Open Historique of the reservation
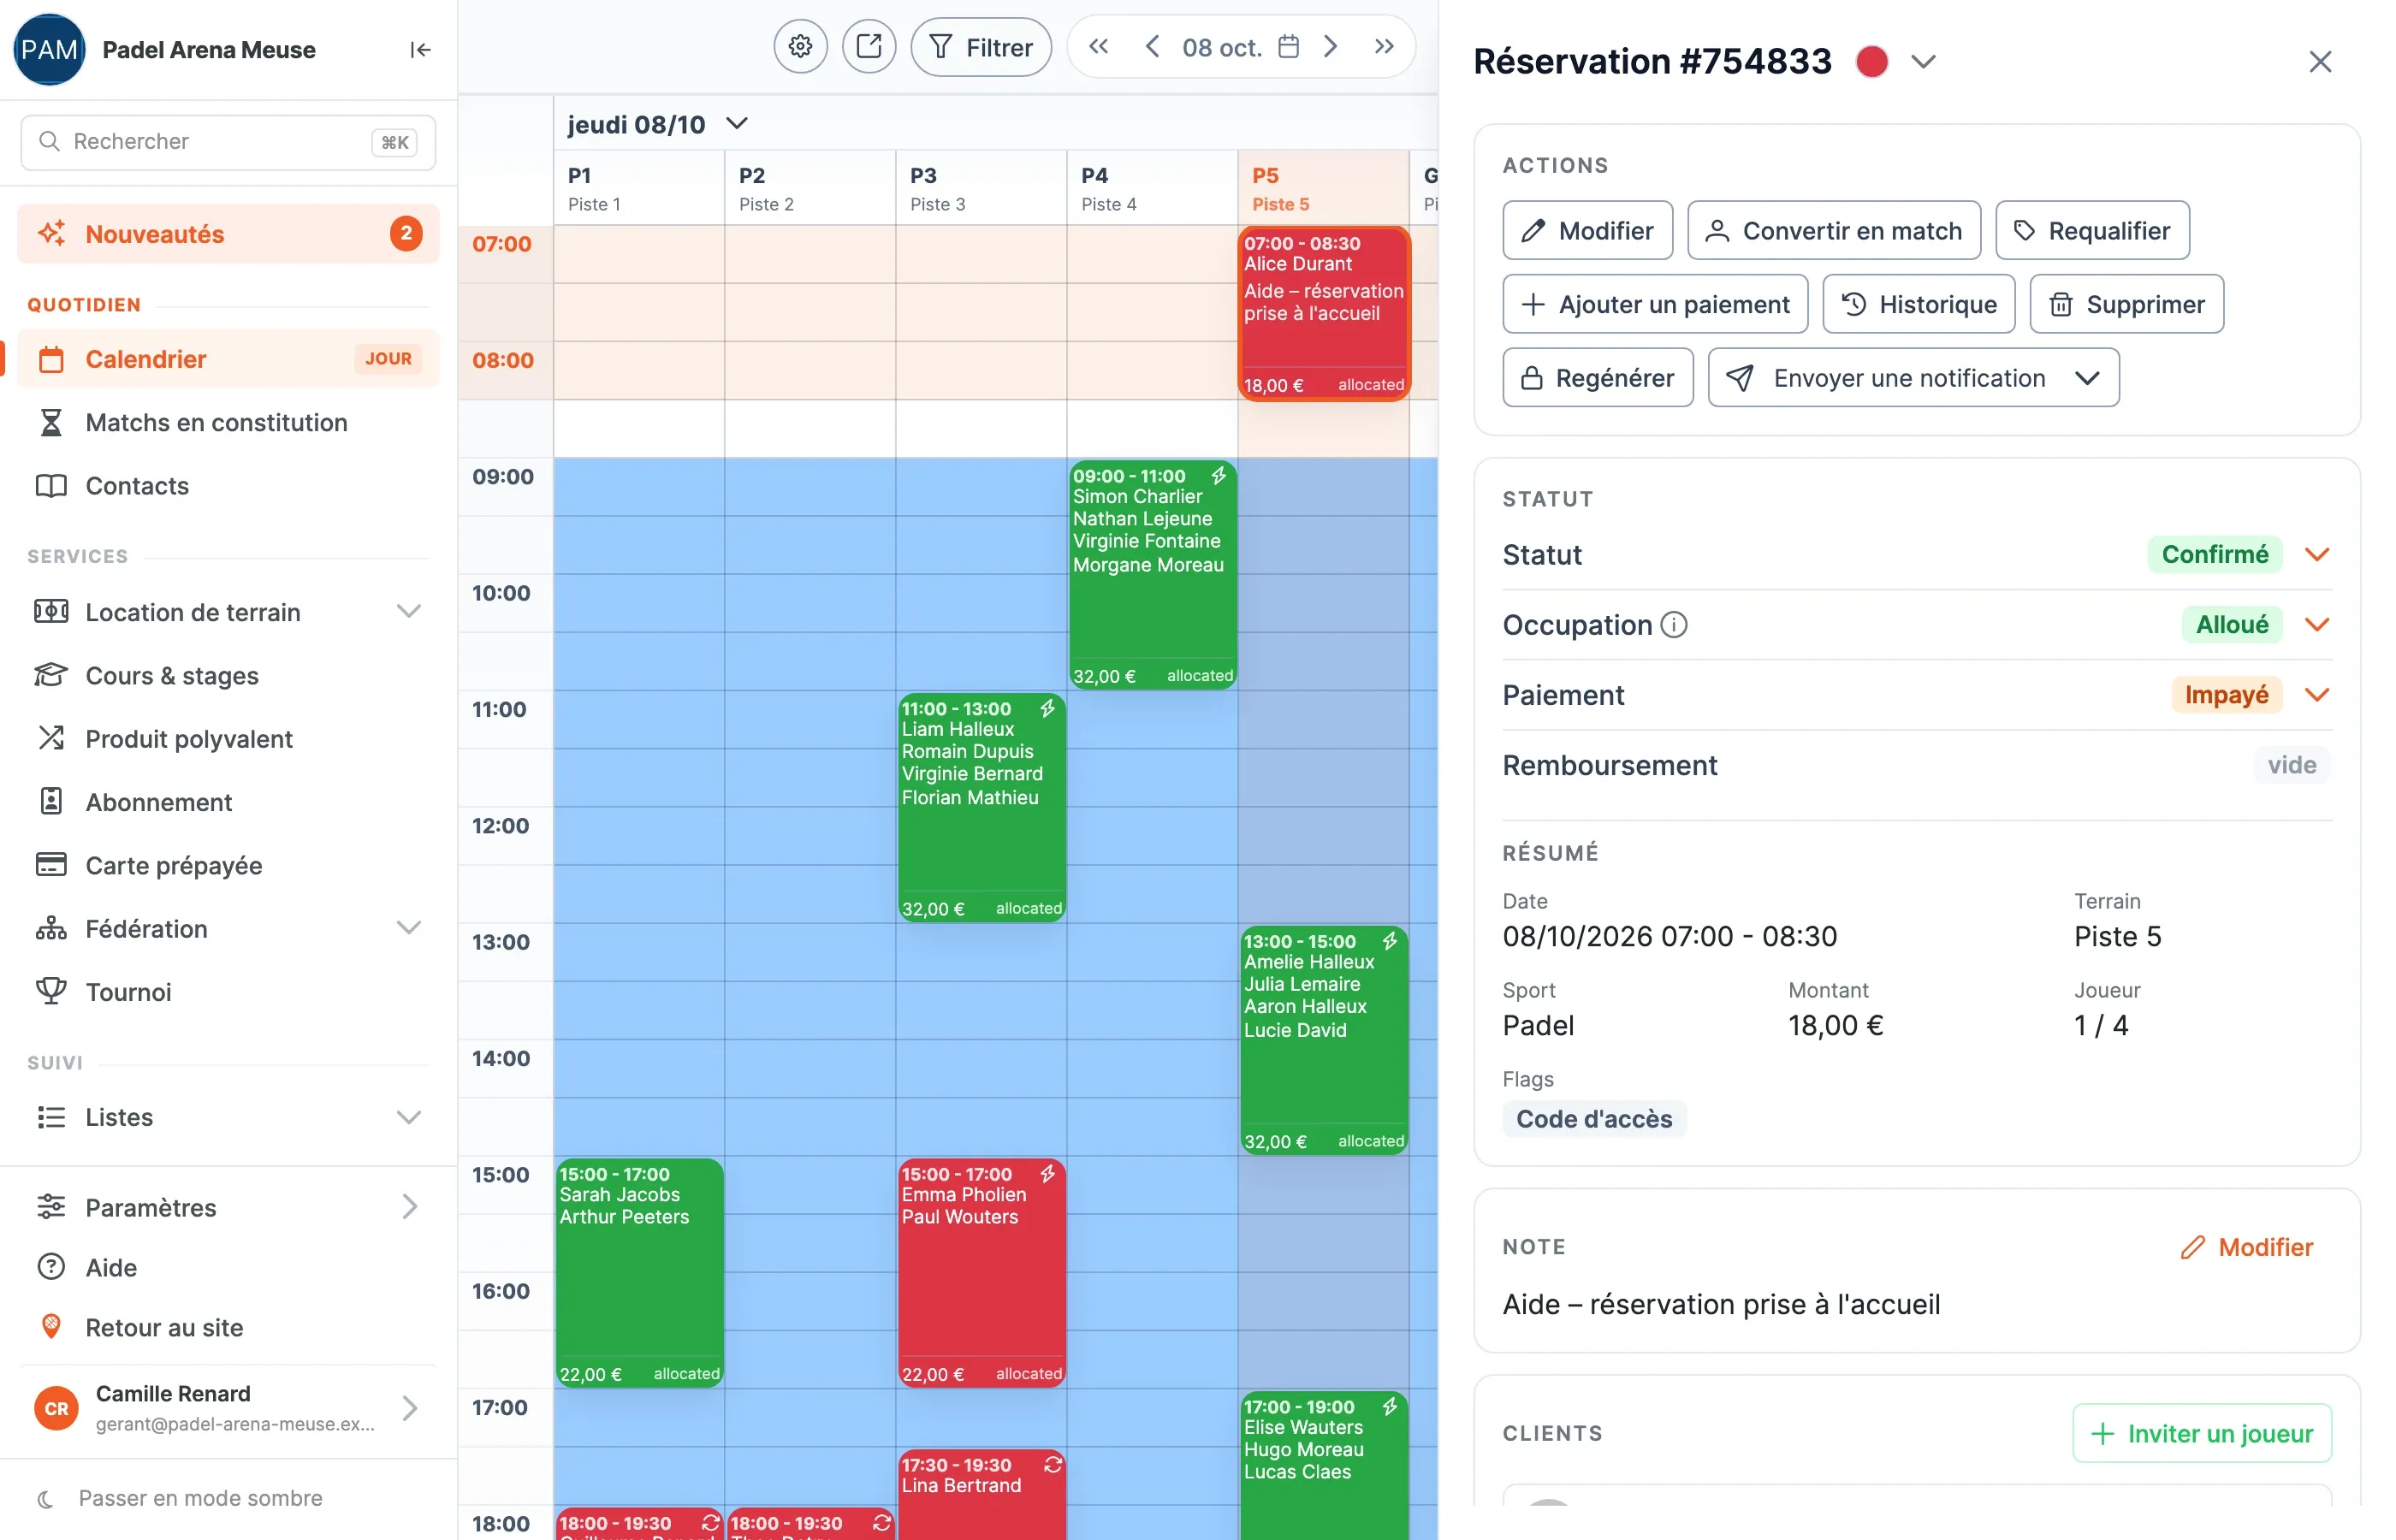This screenshot has height=1540, width=2396. tap(1919, 304)
